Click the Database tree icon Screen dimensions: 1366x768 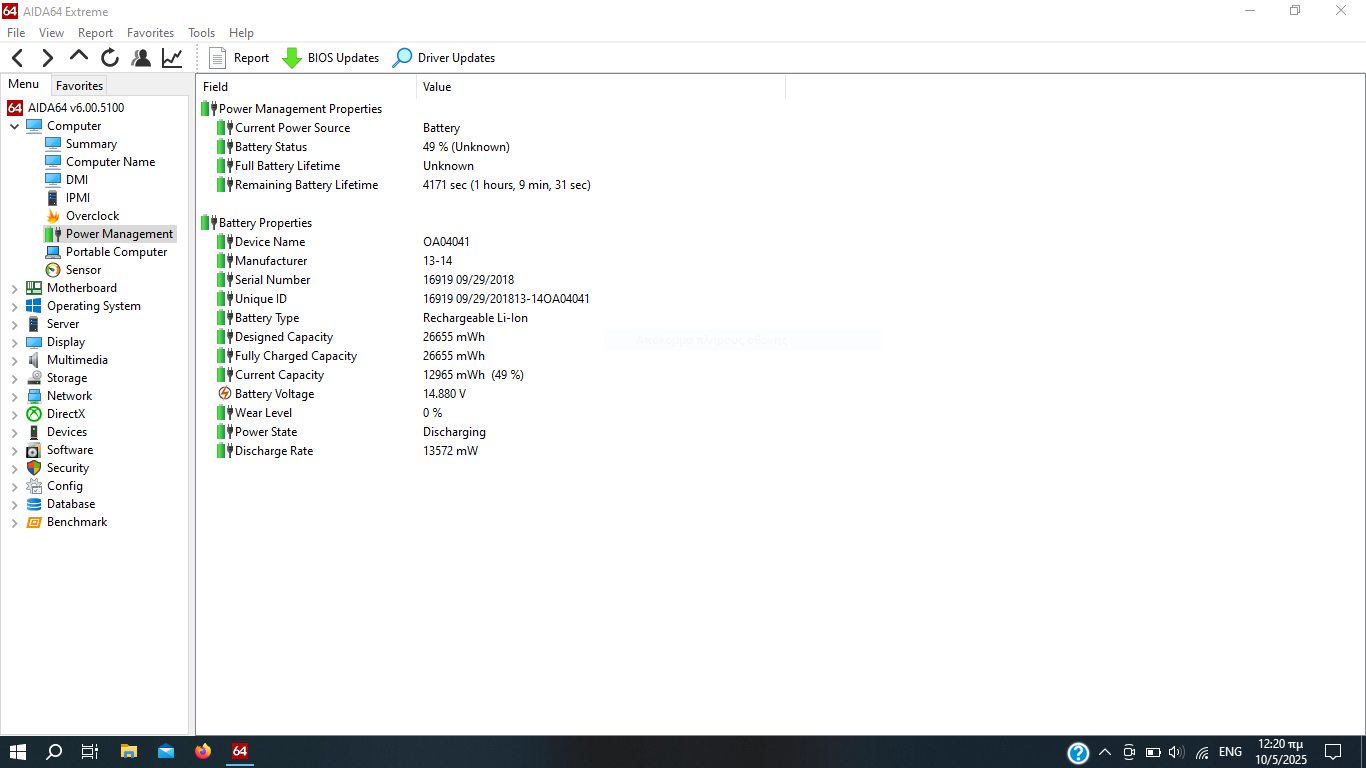click(x=34, y=504)
